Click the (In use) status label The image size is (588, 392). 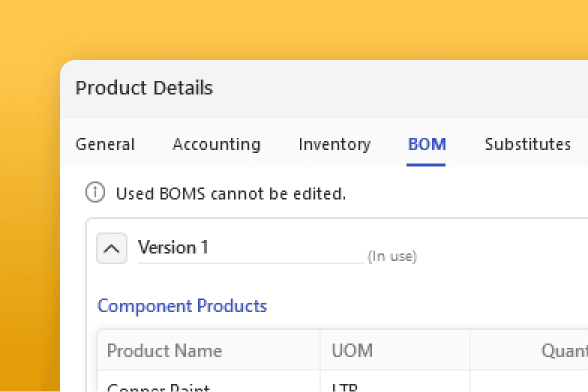tap(392, 257)
